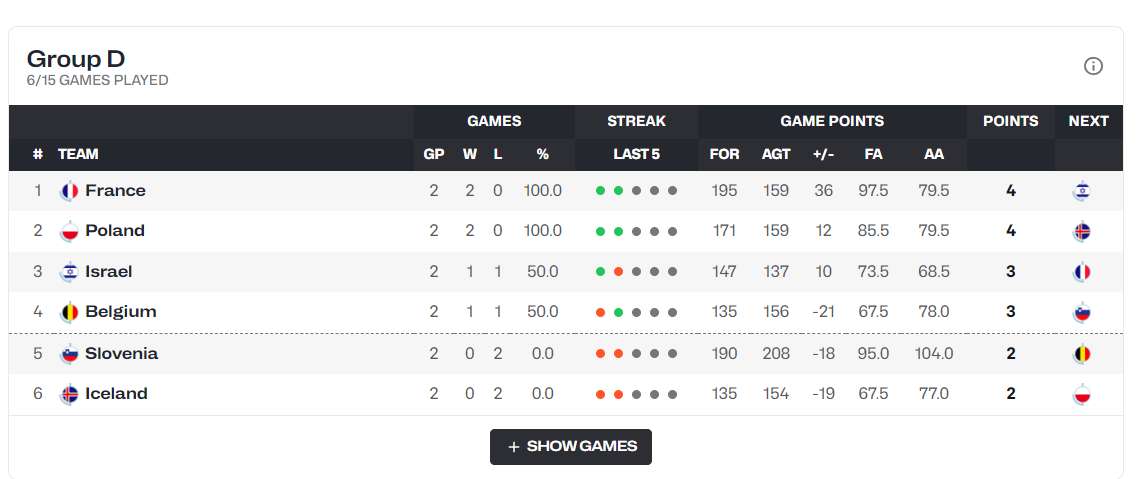Open Poland's next opponent Iceland flag
Screen dimensions: 1143x479
tap(1082, 231)
